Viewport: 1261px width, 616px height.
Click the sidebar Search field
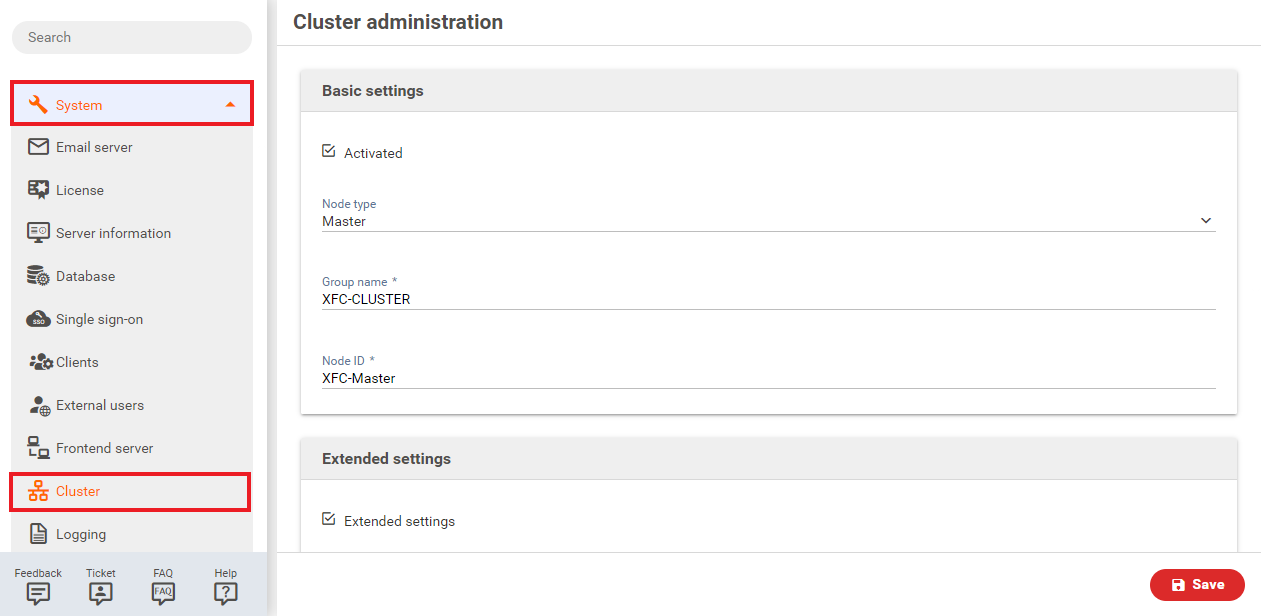pyautogui.click(x=132, y=38)
